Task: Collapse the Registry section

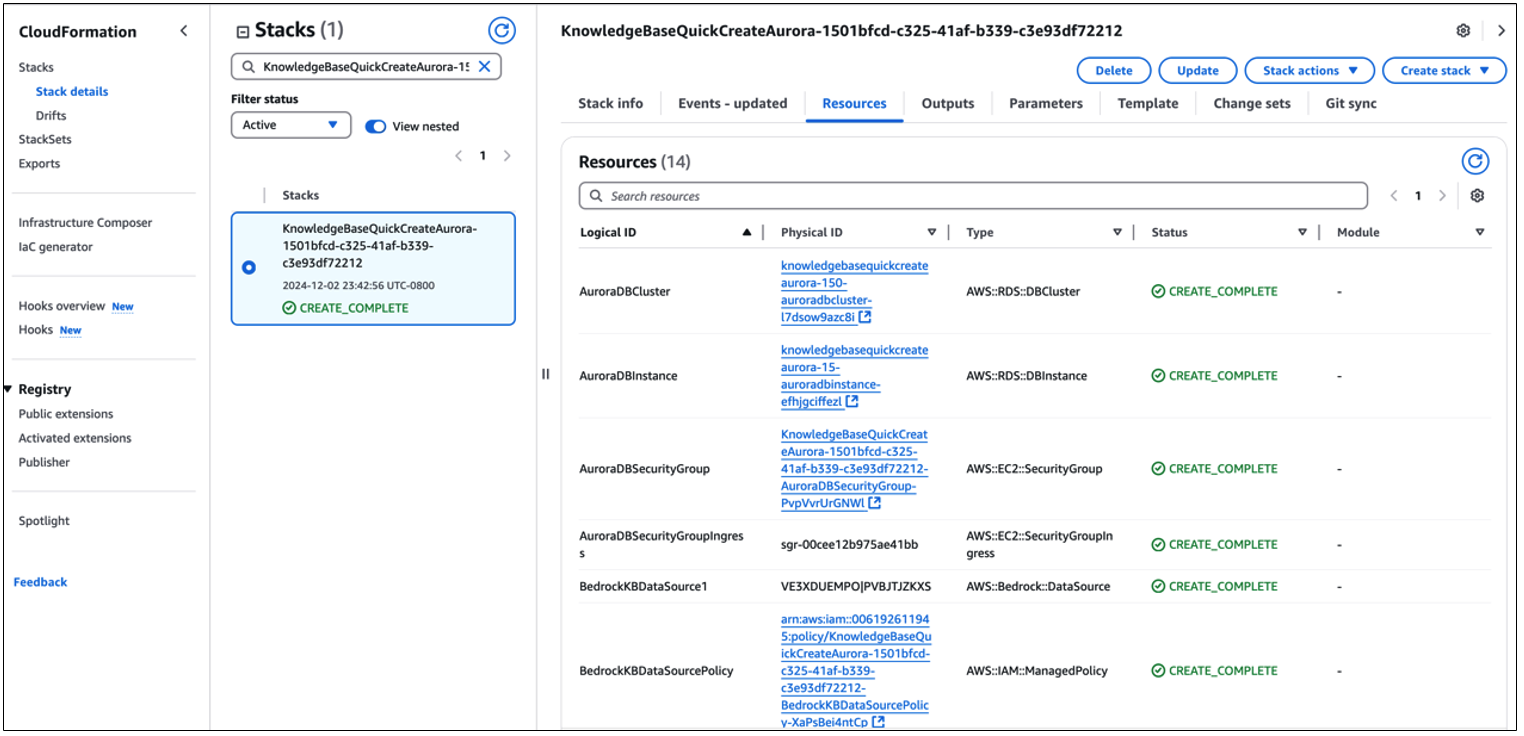Action: click(8, 389)
